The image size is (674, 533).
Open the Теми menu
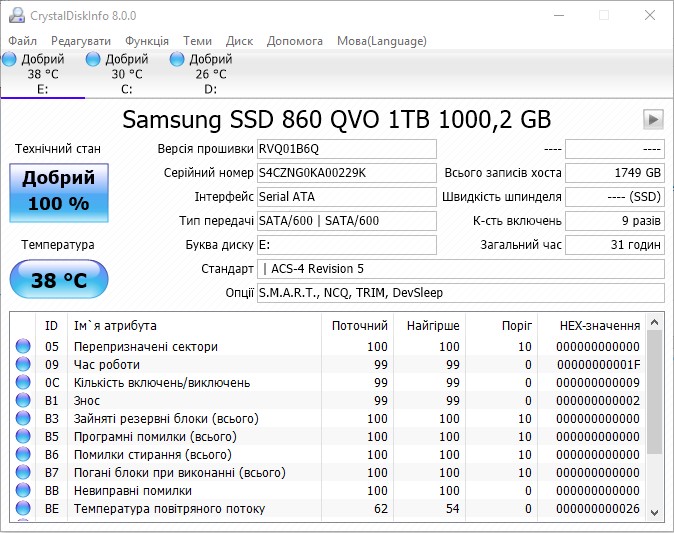pos(197,41)
